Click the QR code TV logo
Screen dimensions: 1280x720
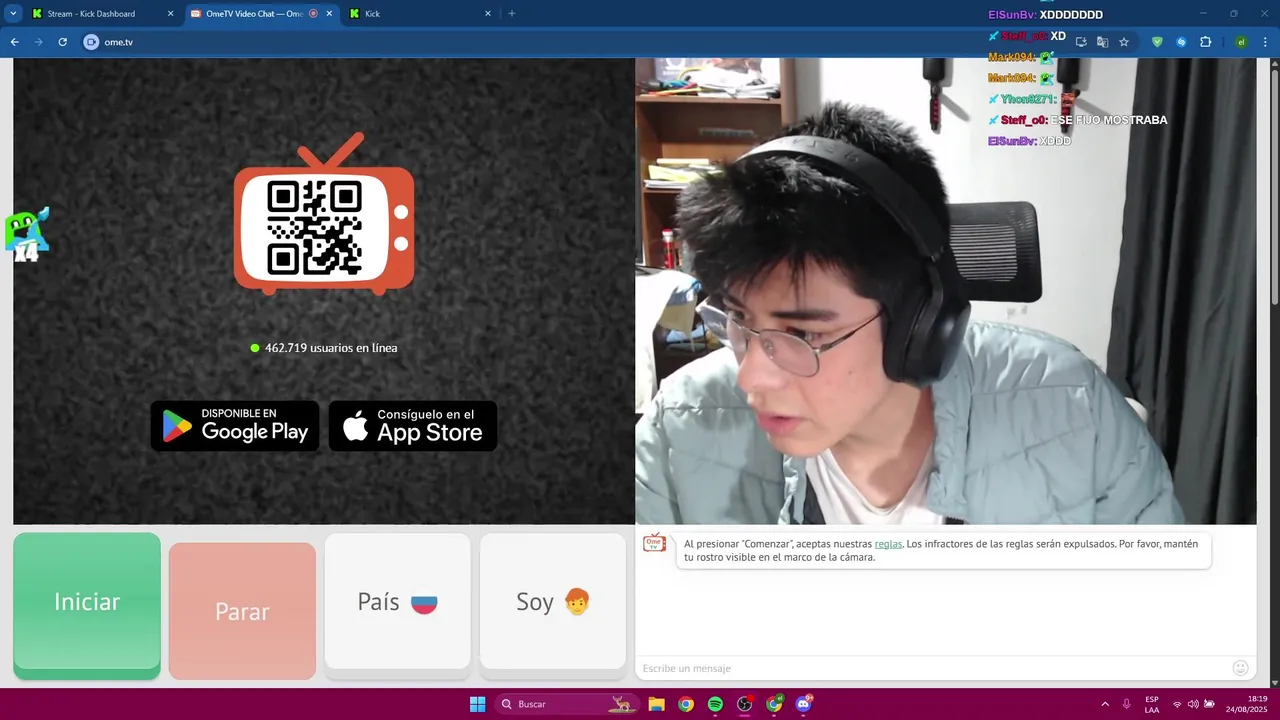(x=324, y=216)
